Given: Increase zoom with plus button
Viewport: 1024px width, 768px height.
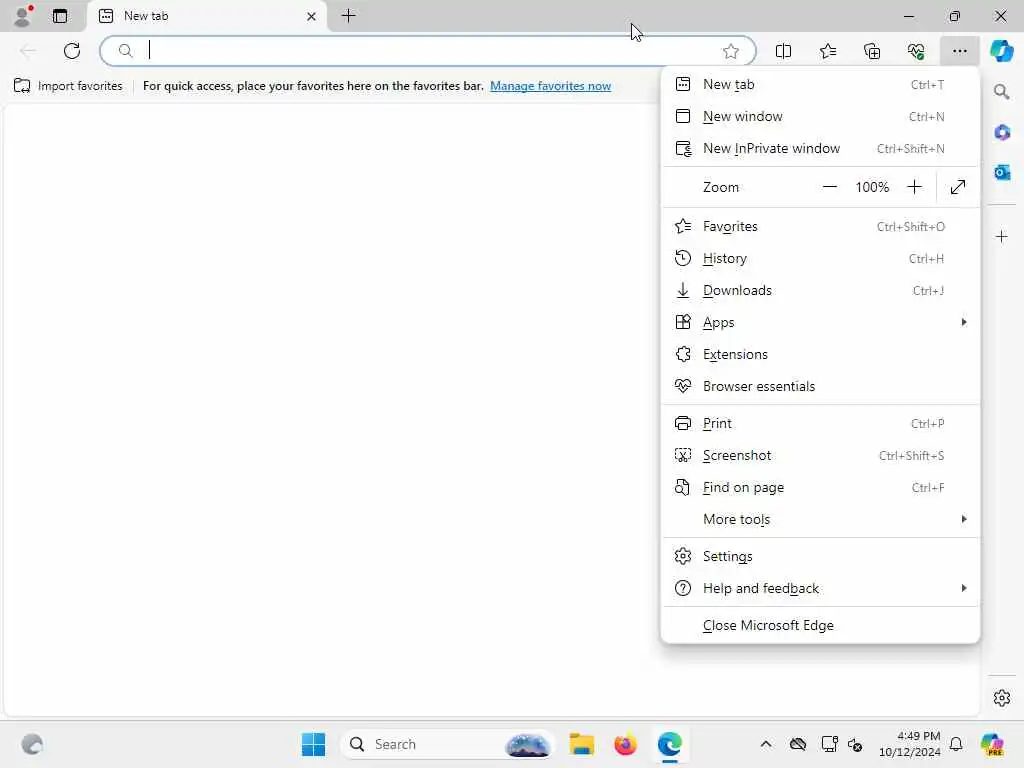Looking at the screenshot, I should pyautogui.click(x=914, y=187).
